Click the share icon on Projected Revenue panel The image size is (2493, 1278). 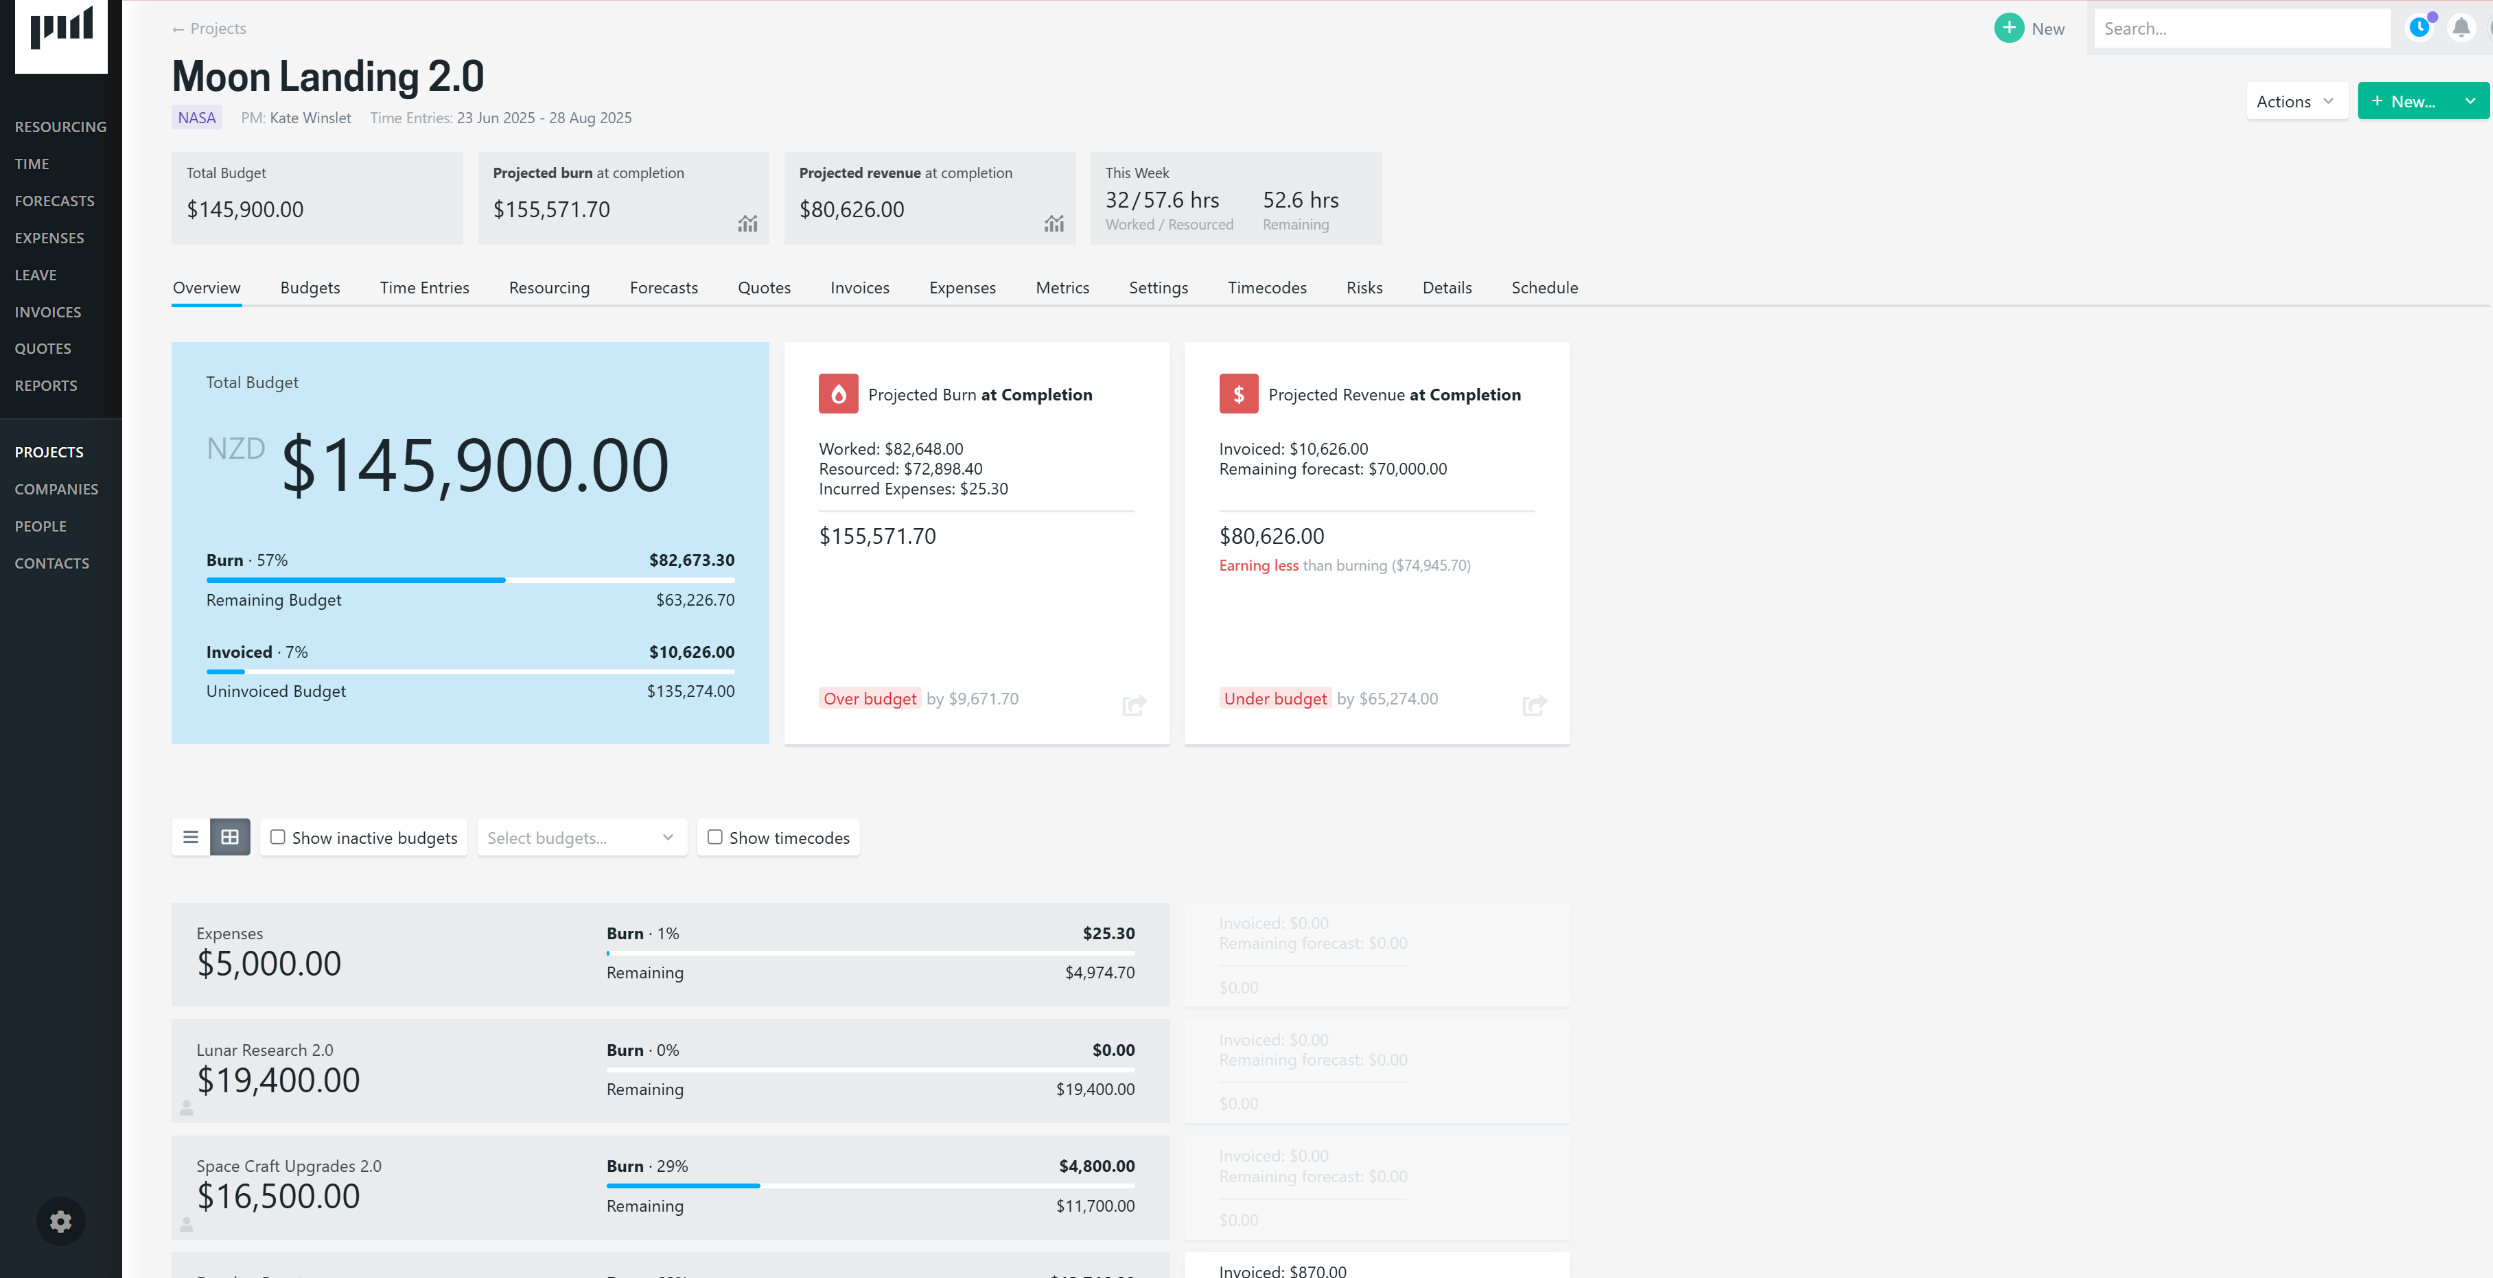pyautogui.click(x=1533, y=705)
